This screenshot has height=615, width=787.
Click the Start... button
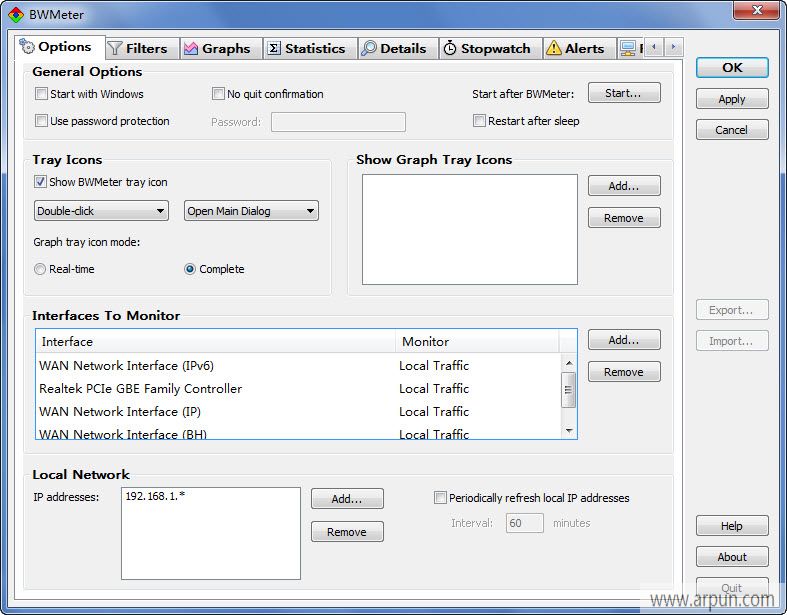pyautogui.click(x=624, y=93)
